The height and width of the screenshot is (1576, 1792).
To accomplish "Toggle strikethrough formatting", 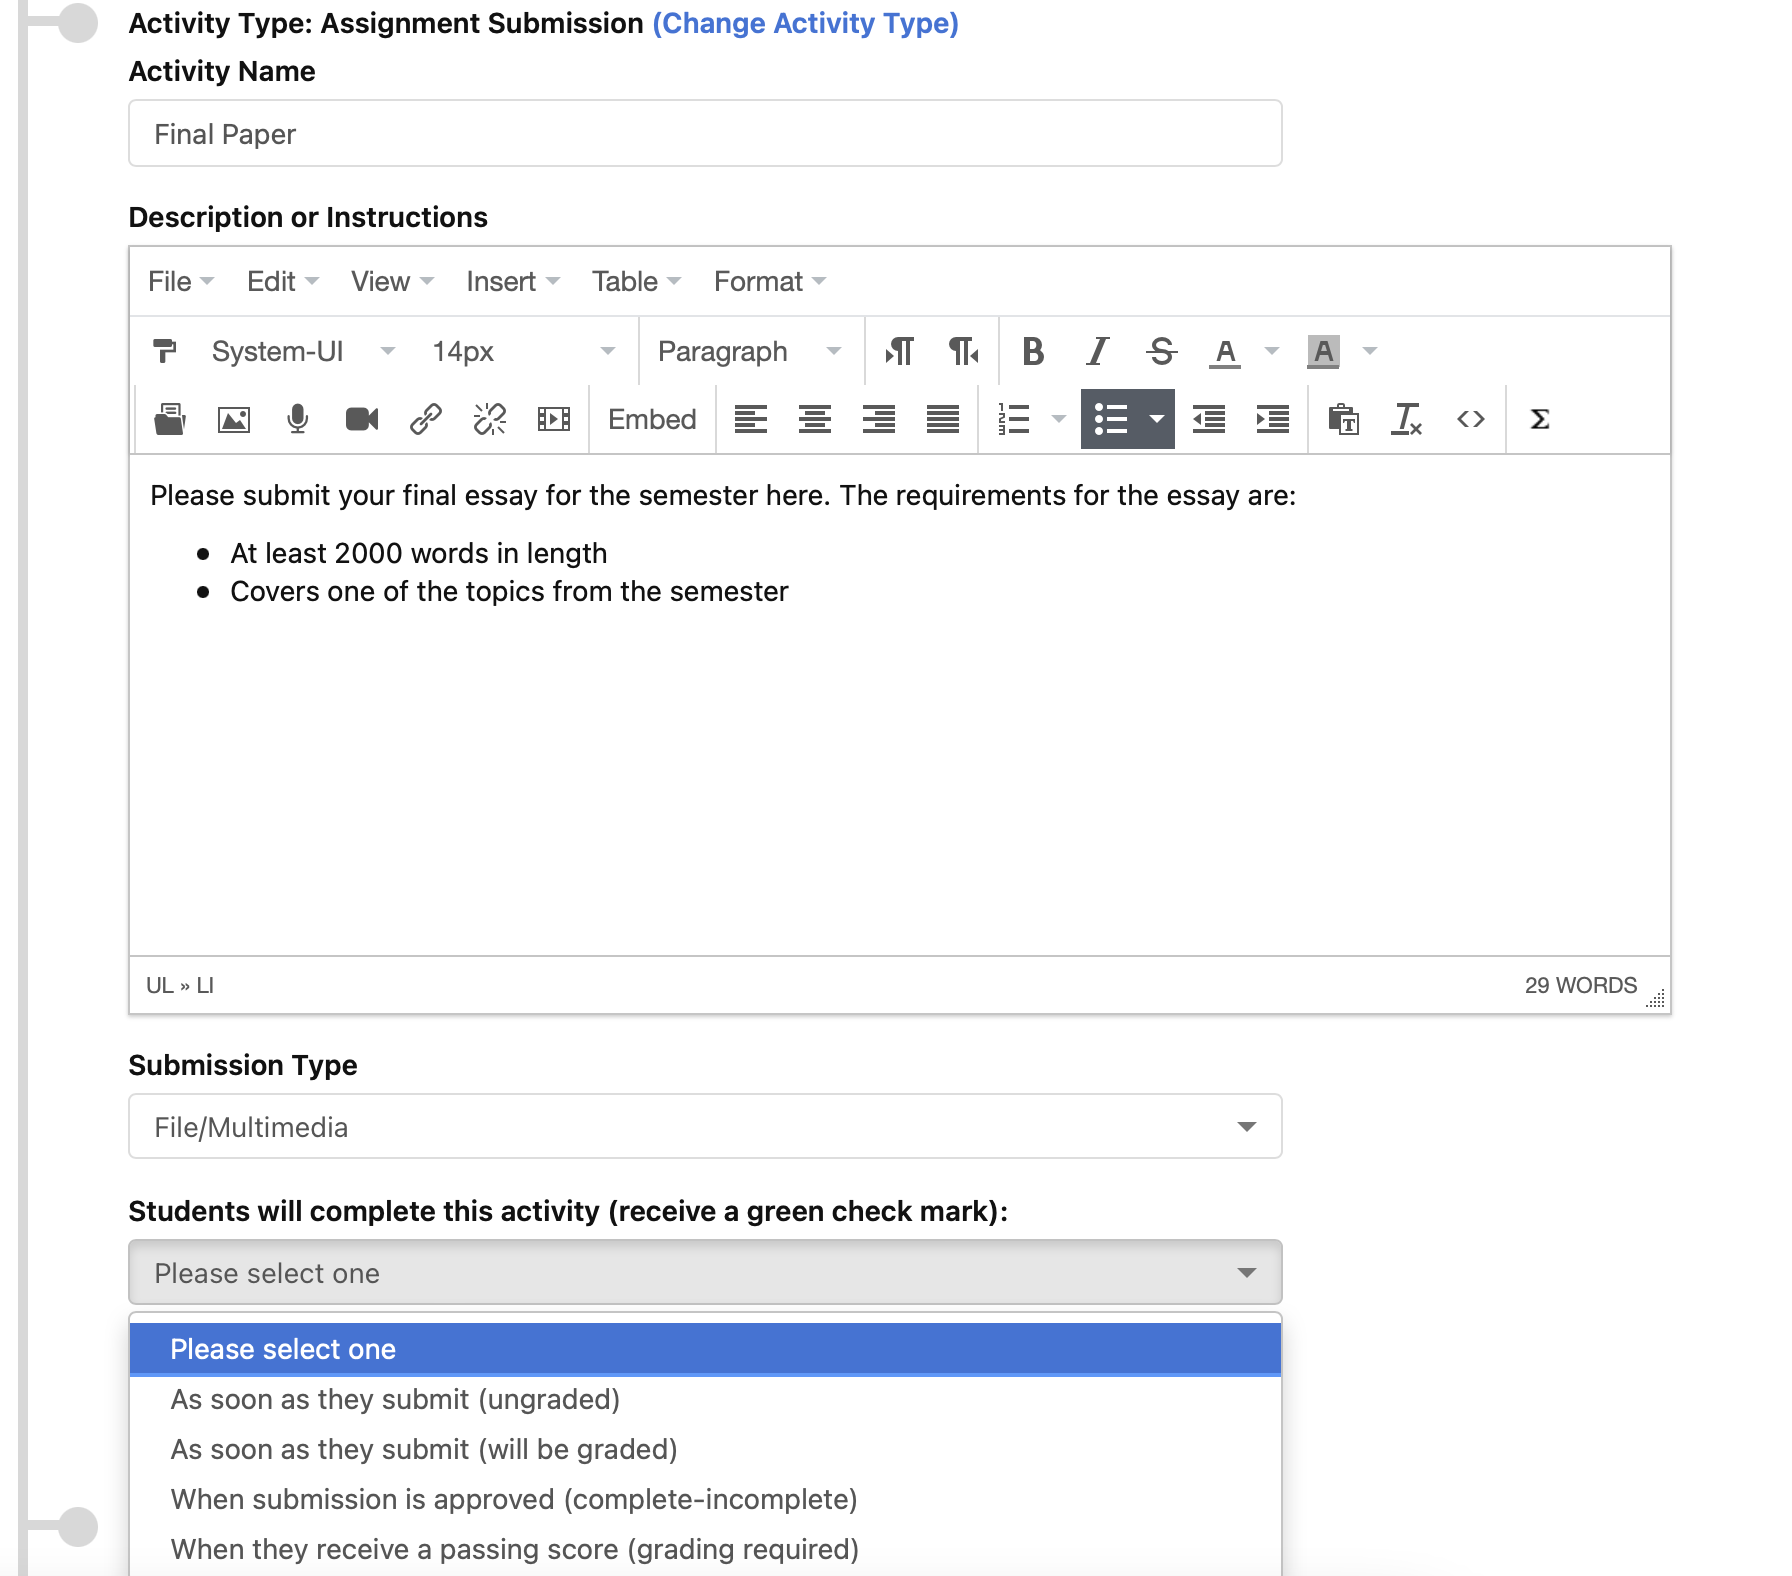I will point(1161,351).
